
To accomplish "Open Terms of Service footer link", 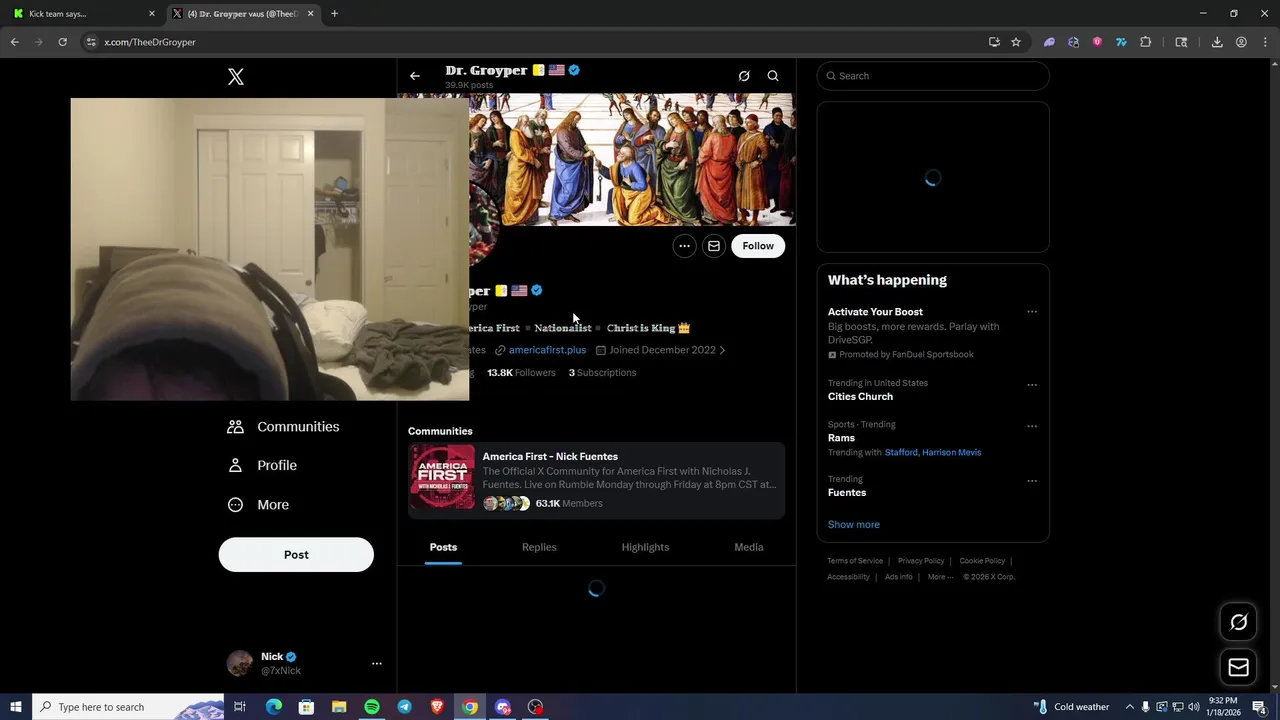I will click(x=855, y=561).
